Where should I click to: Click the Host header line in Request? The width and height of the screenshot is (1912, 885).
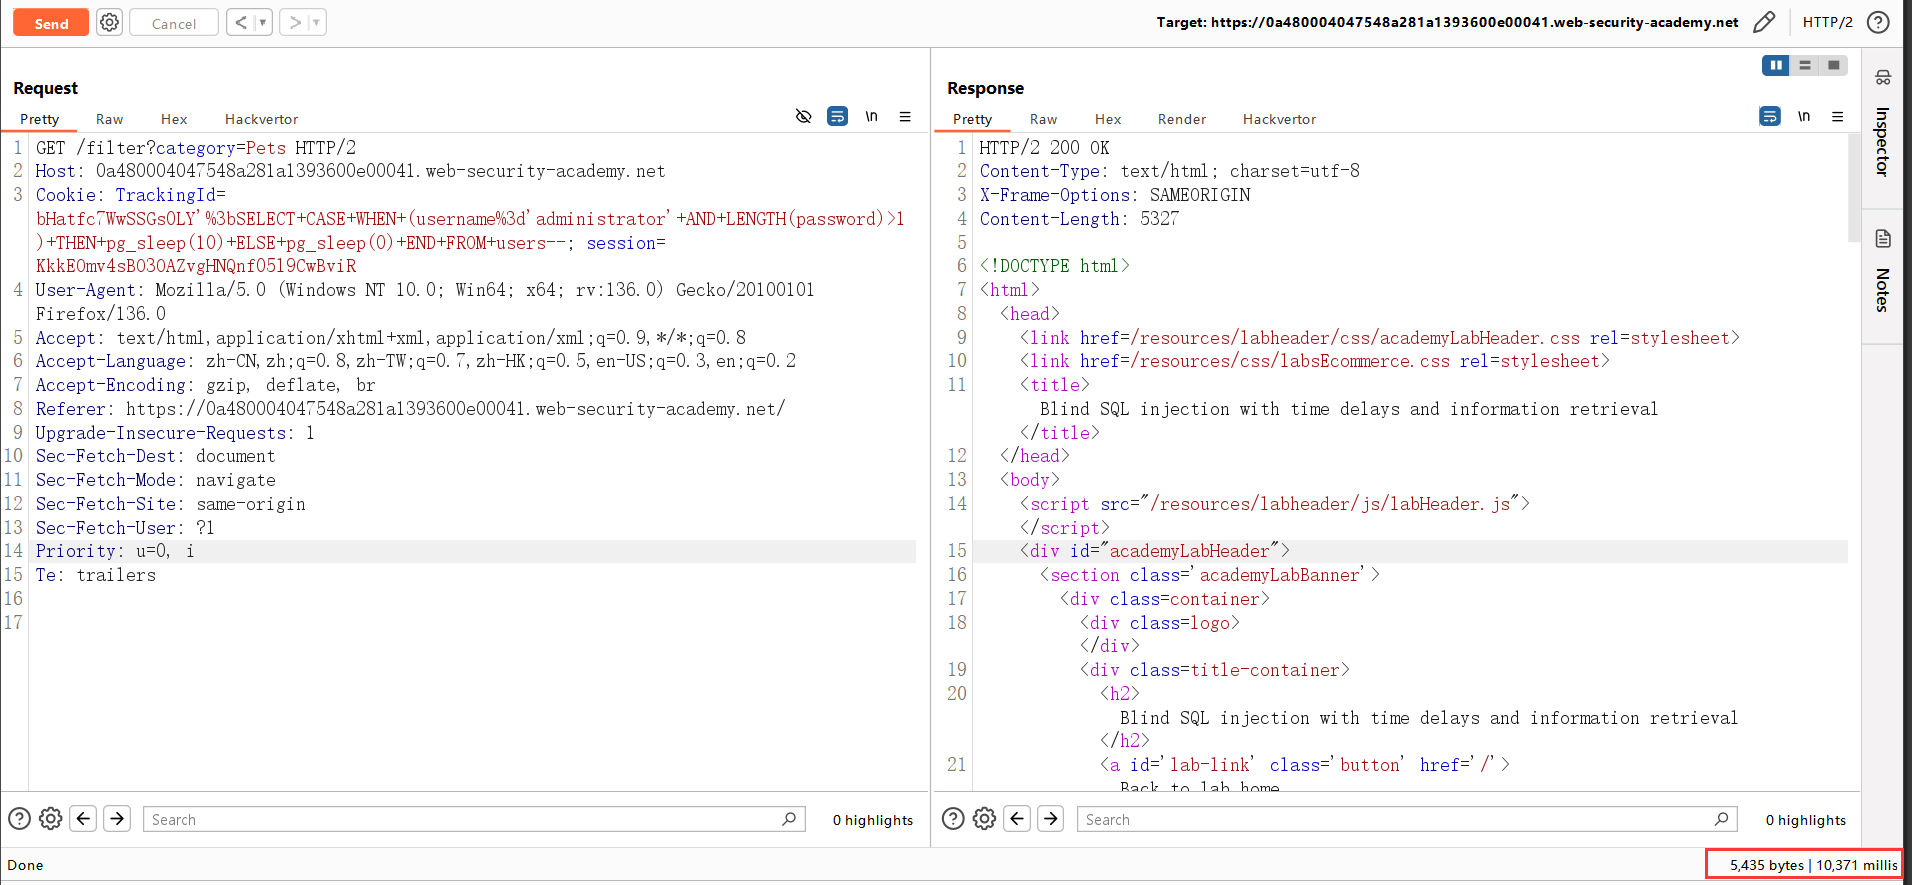click(x=350, y=171)
